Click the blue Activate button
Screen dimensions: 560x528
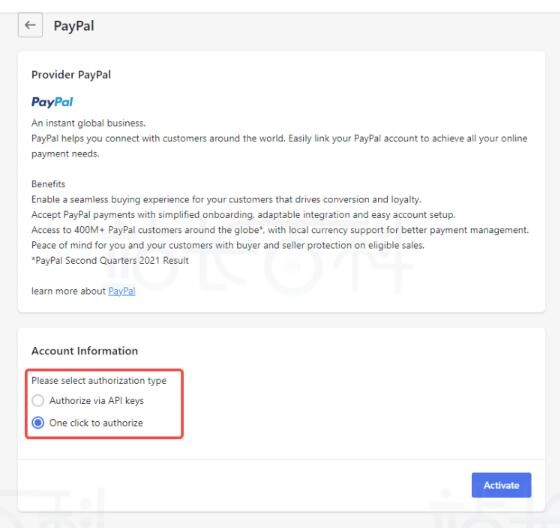click(501, 485)
